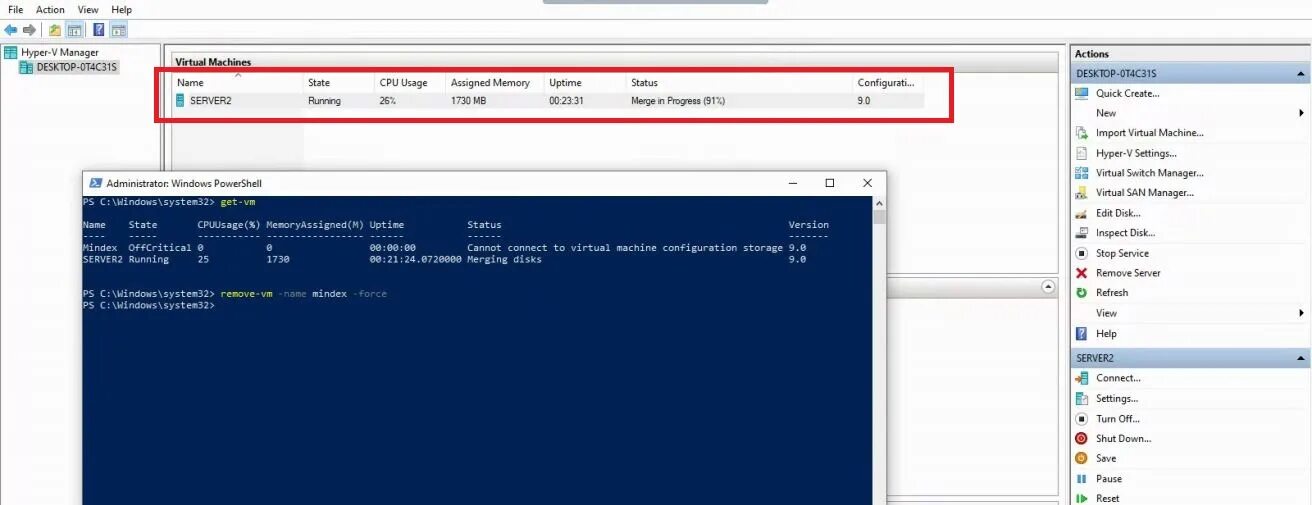Screen dimensions: 1312x505
Task: Select the SERVER2 virtual machine row
Action: click(x=548, y=101)
